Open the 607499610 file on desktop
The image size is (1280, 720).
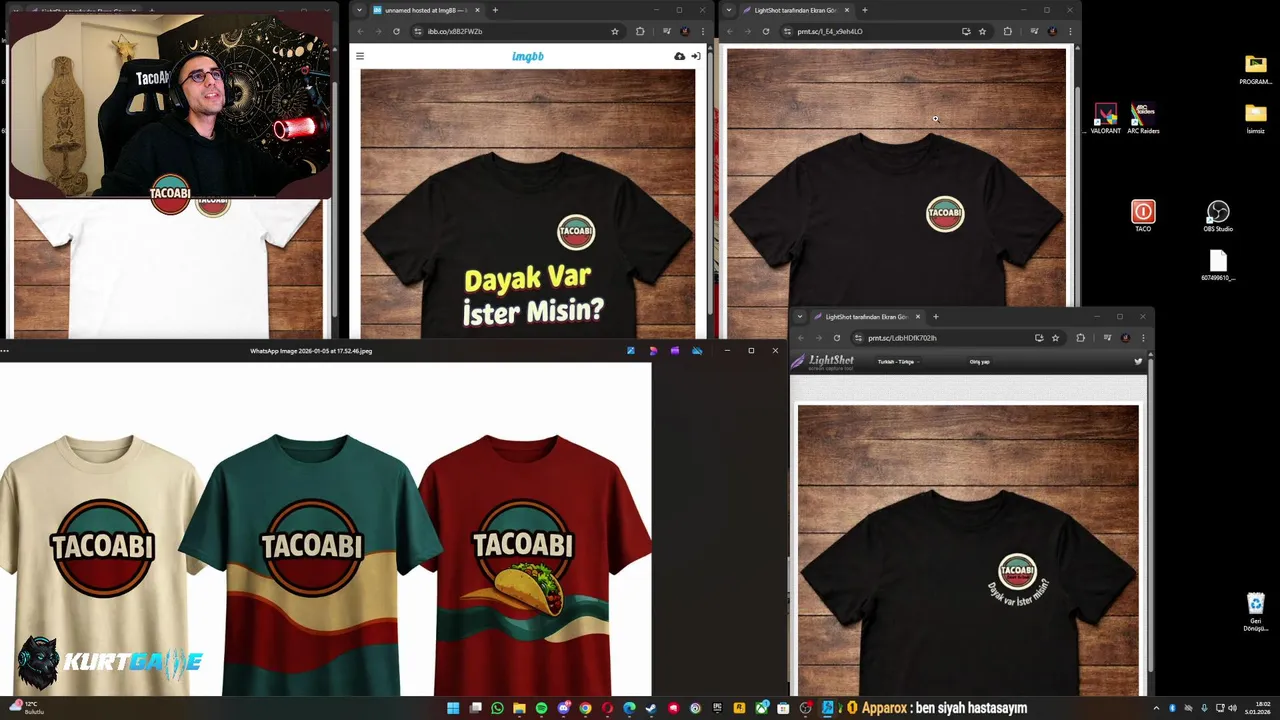point(1218,265)
